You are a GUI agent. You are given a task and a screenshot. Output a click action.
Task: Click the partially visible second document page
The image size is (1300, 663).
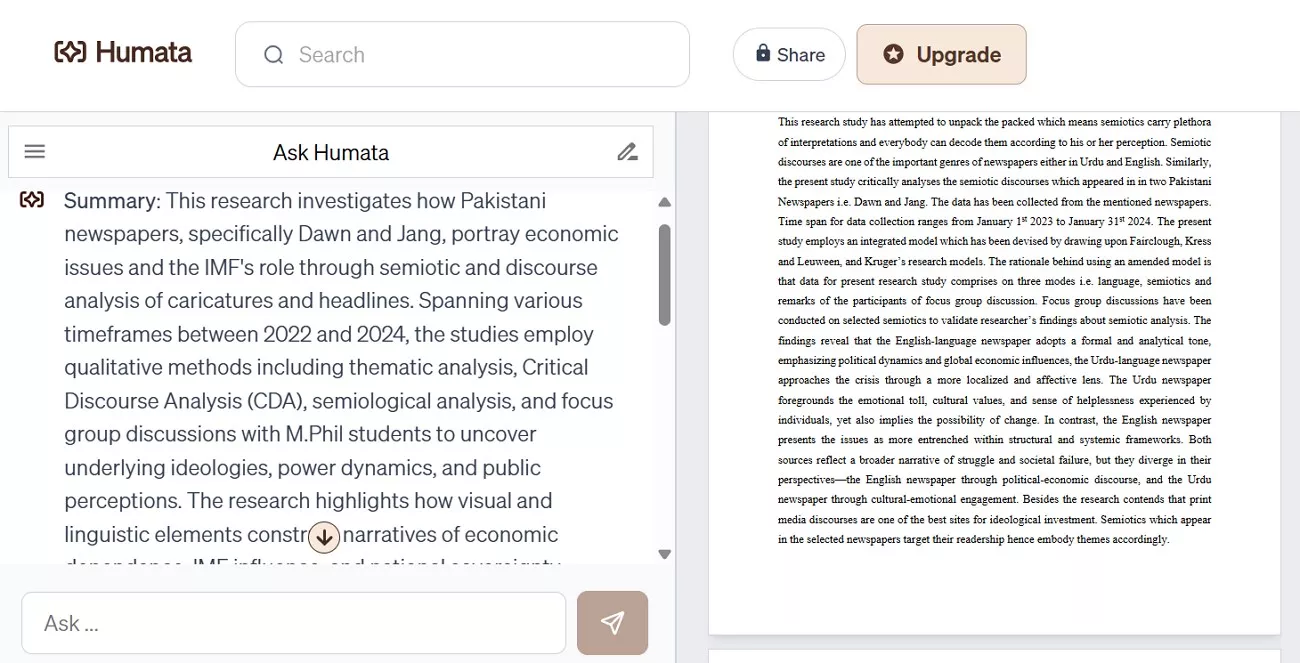[995, 656]
